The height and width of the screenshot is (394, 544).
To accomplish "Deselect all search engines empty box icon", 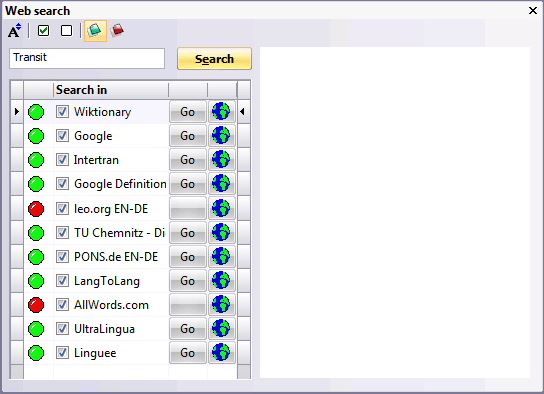I will [67, 31].
